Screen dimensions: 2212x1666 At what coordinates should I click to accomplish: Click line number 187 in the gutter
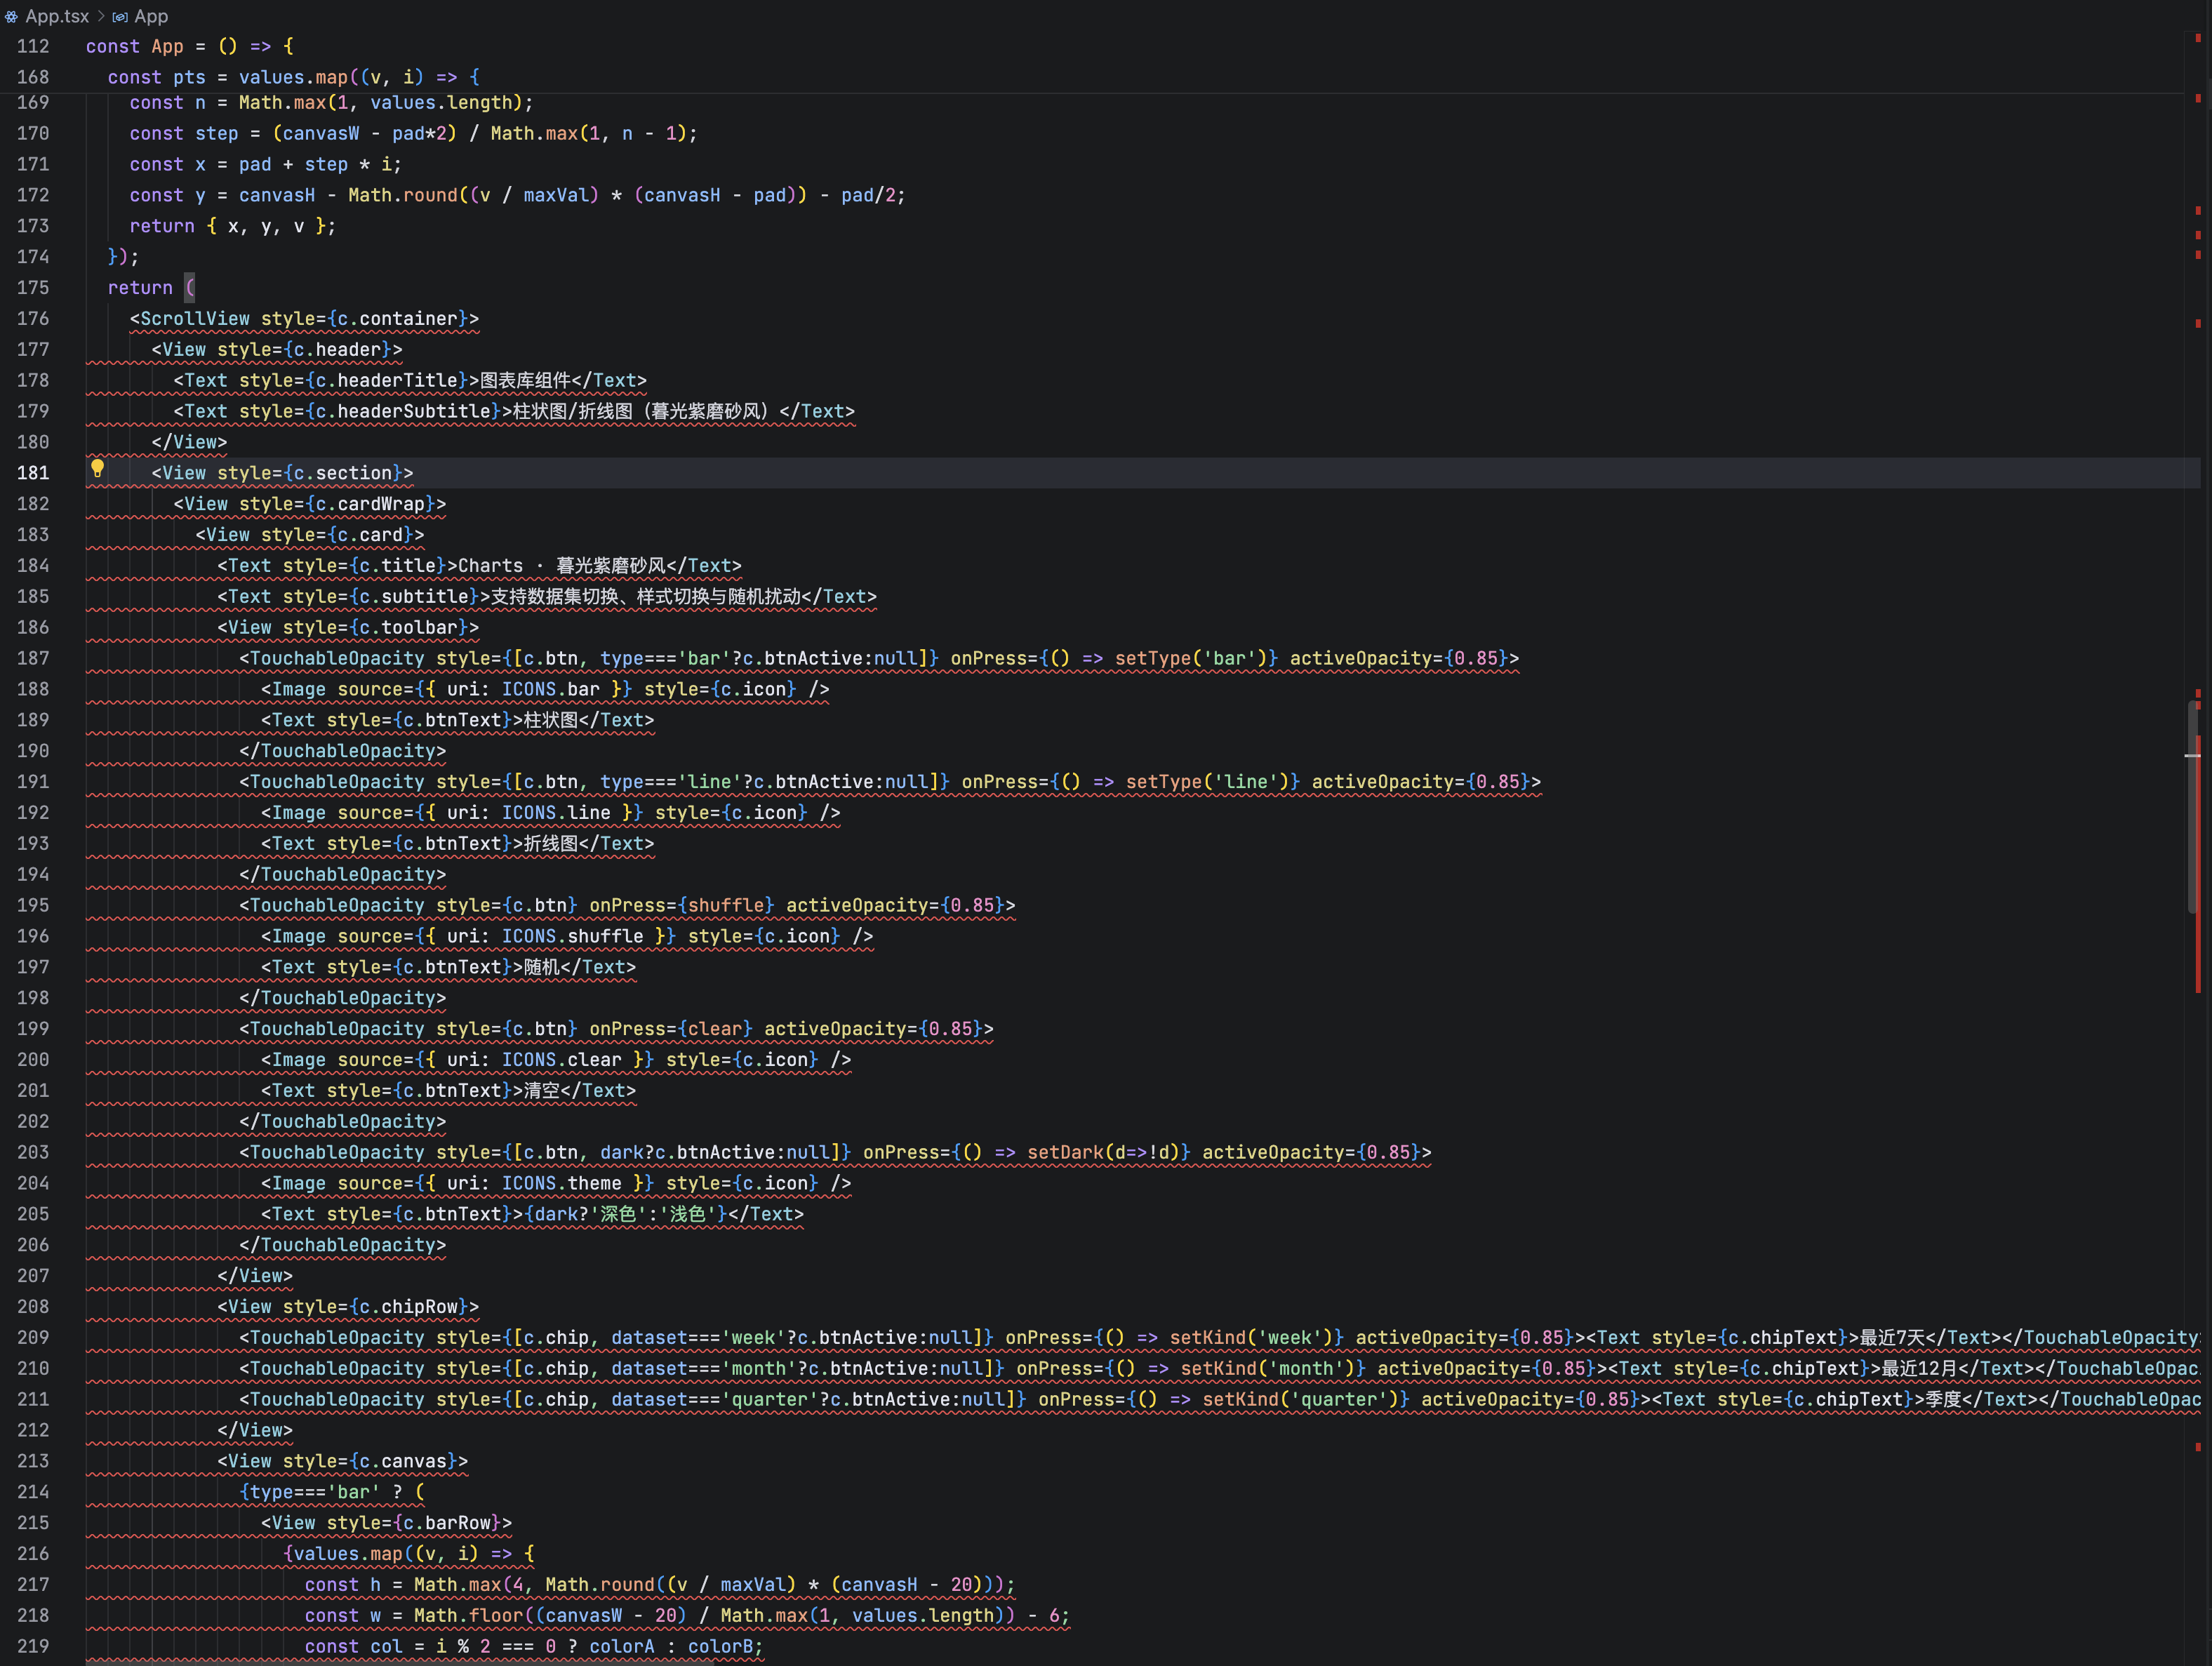coord(33,658)
